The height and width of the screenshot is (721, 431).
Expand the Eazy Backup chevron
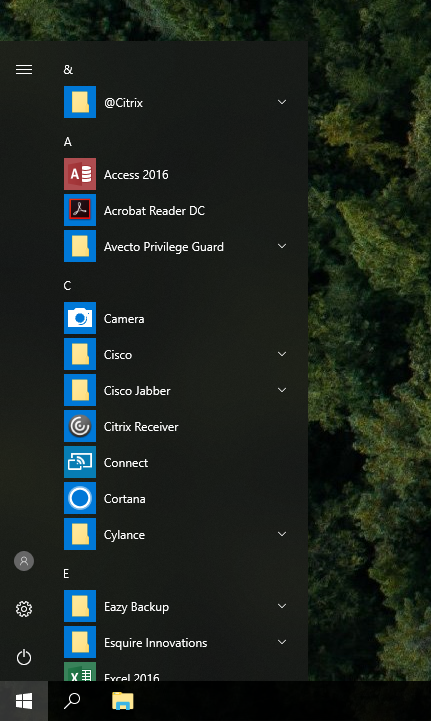click(x=282, y=606)
